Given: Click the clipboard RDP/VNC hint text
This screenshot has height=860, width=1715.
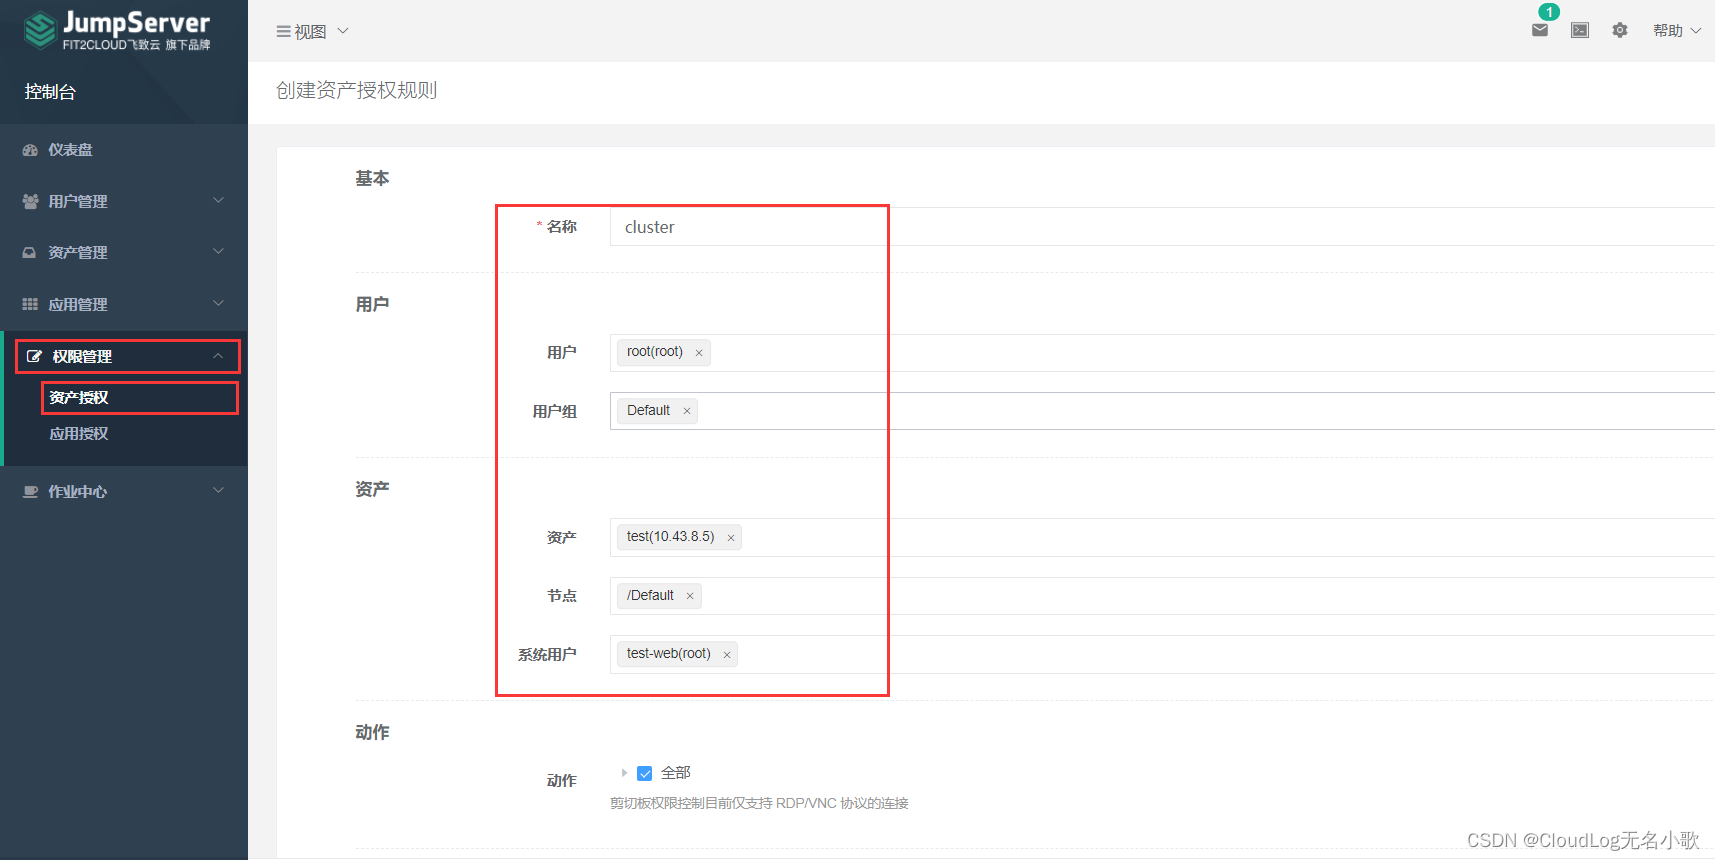Looking at the screenshot, I should point(759,804).
